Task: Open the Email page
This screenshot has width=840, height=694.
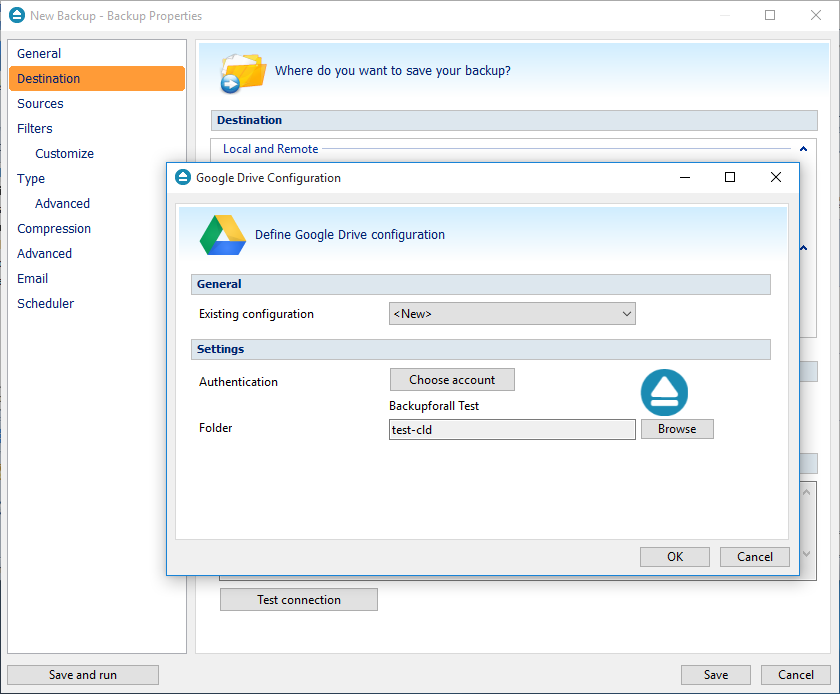Action: tap(33, 279)
